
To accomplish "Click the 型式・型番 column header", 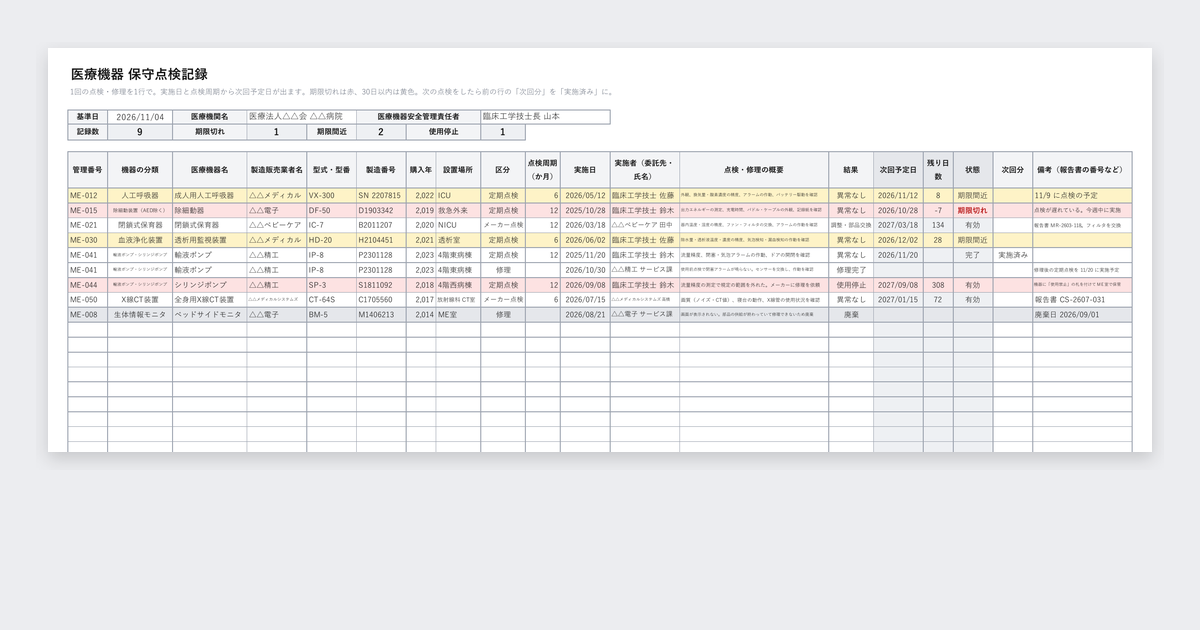I will [x=332, y=170].
